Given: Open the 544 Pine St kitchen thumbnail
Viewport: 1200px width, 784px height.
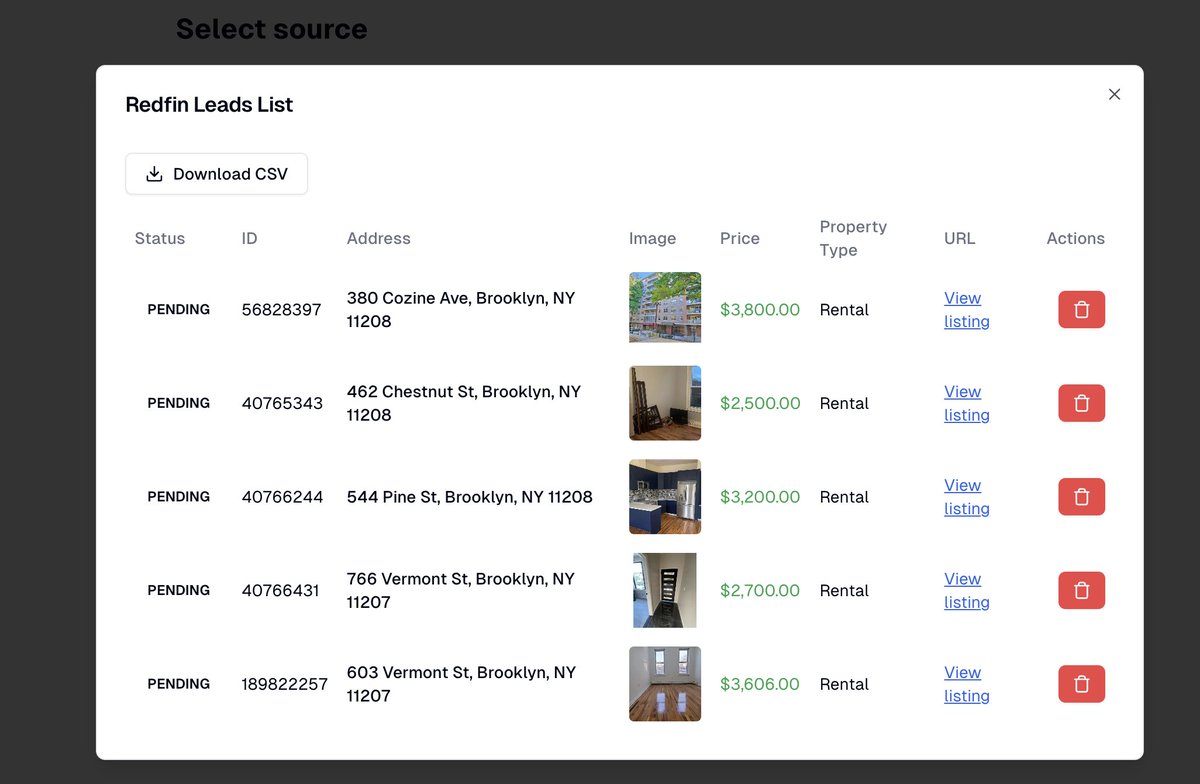Looking at the screenshot, I should pyautogui.click(x=665, y=497).
